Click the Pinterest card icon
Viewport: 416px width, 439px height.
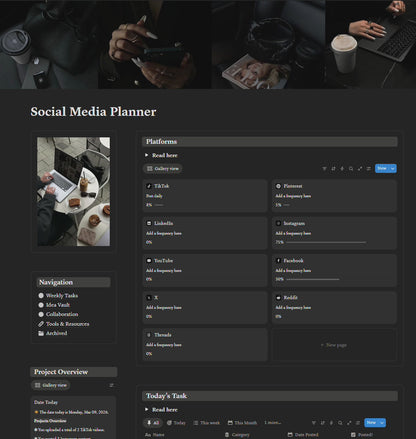pyautogui.click(x=278, y=186)
